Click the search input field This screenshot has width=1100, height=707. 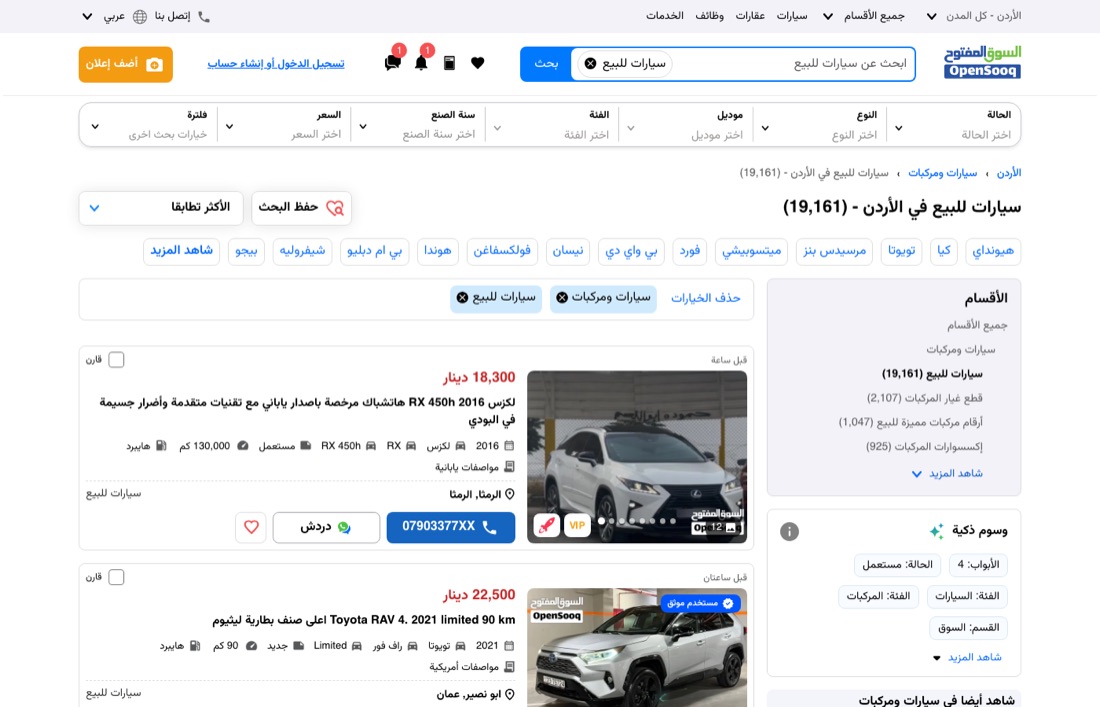coord(791,64)
